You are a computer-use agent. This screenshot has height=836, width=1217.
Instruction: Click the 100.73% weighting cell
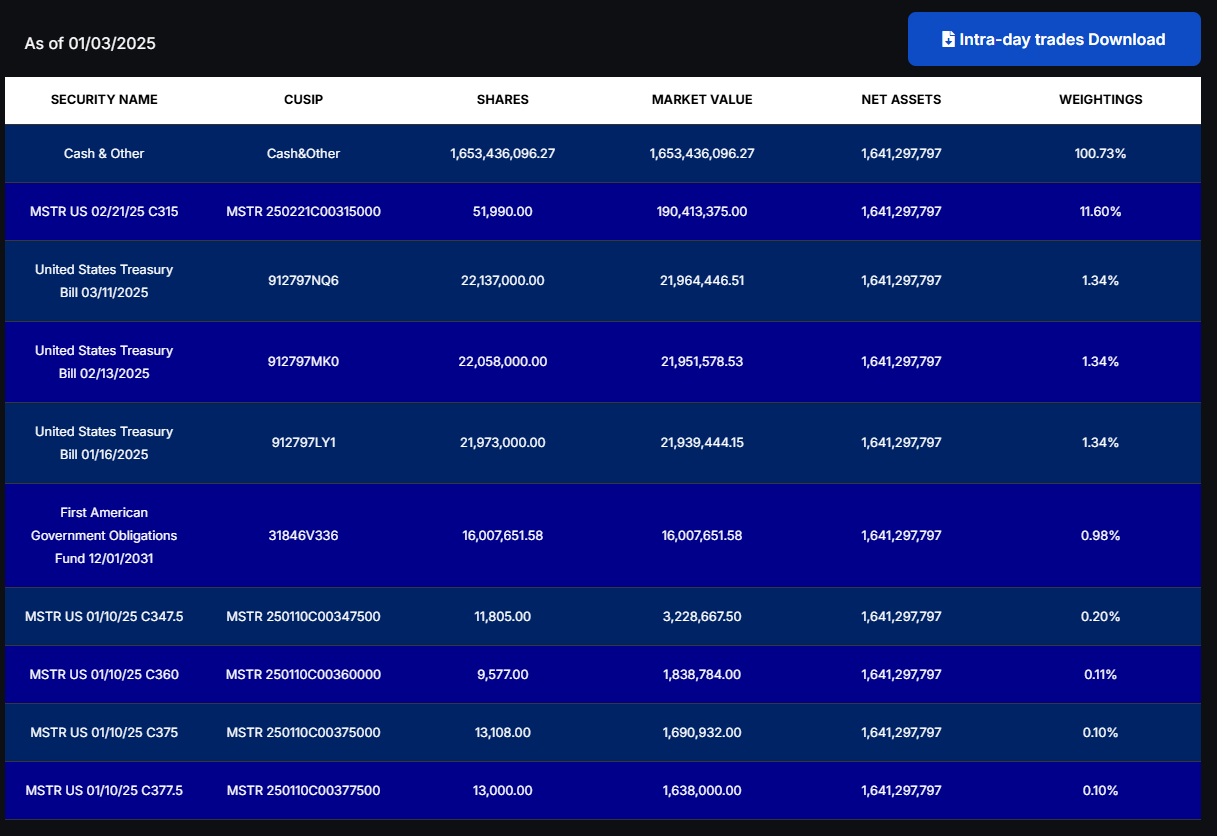pyautogui.click(x=1100, y=154)
